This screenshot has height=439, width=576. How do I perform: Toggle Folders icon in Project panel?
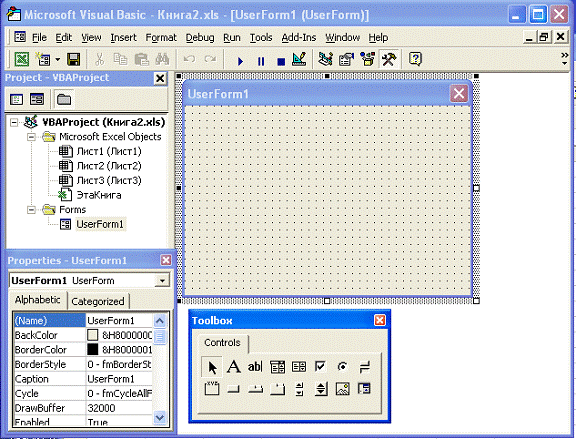click(64, 99)
